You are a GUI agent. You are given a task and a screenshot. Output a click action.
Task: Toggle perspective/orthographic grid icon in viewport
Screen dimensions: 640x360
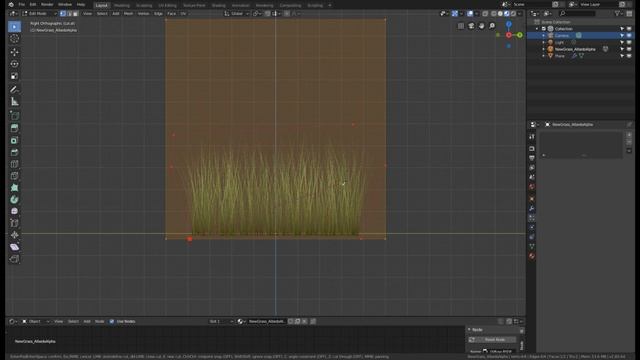click(461, 26)
